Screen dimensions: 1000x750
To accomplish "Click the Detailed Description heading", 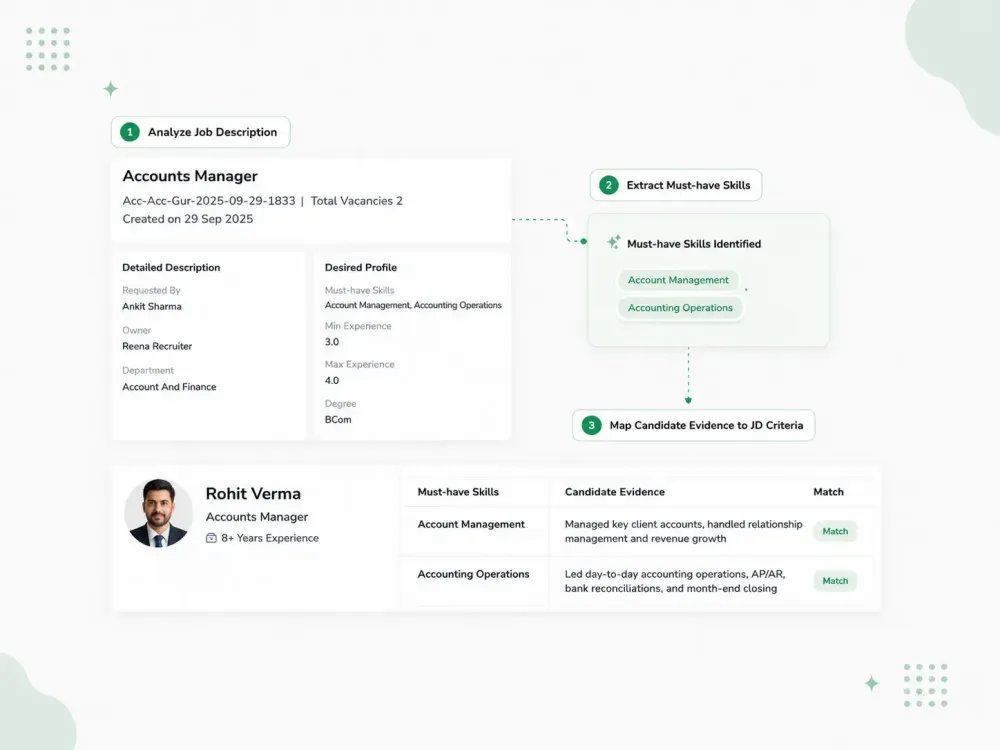I will (171, 268).
